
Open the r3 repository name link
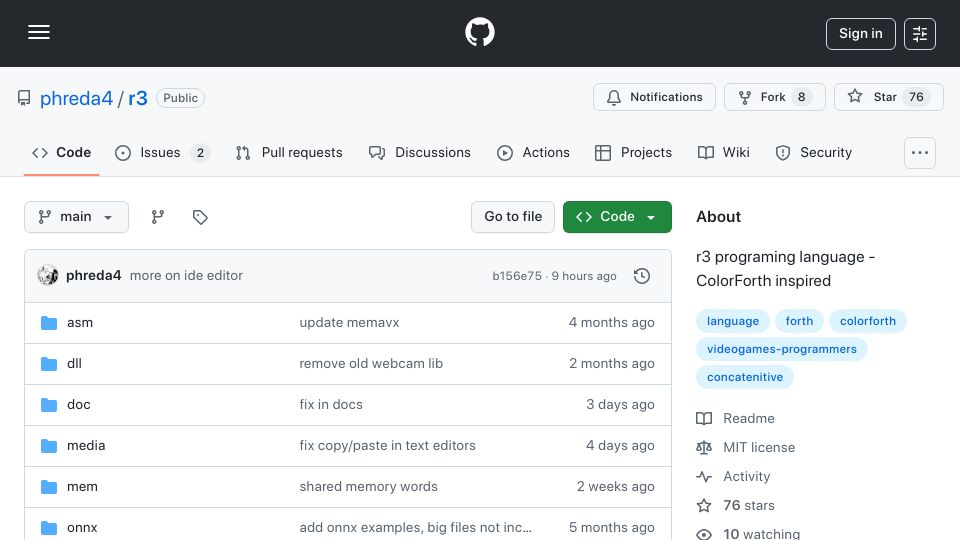pyautogui.click(x=138, y=98)
